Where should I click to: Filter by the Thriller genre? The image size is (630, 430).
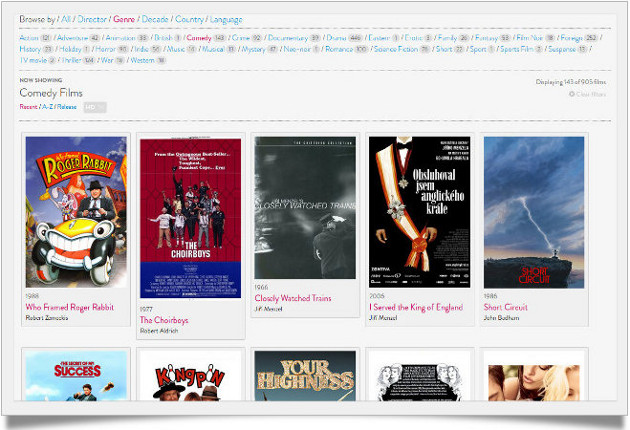pos(72,60)
